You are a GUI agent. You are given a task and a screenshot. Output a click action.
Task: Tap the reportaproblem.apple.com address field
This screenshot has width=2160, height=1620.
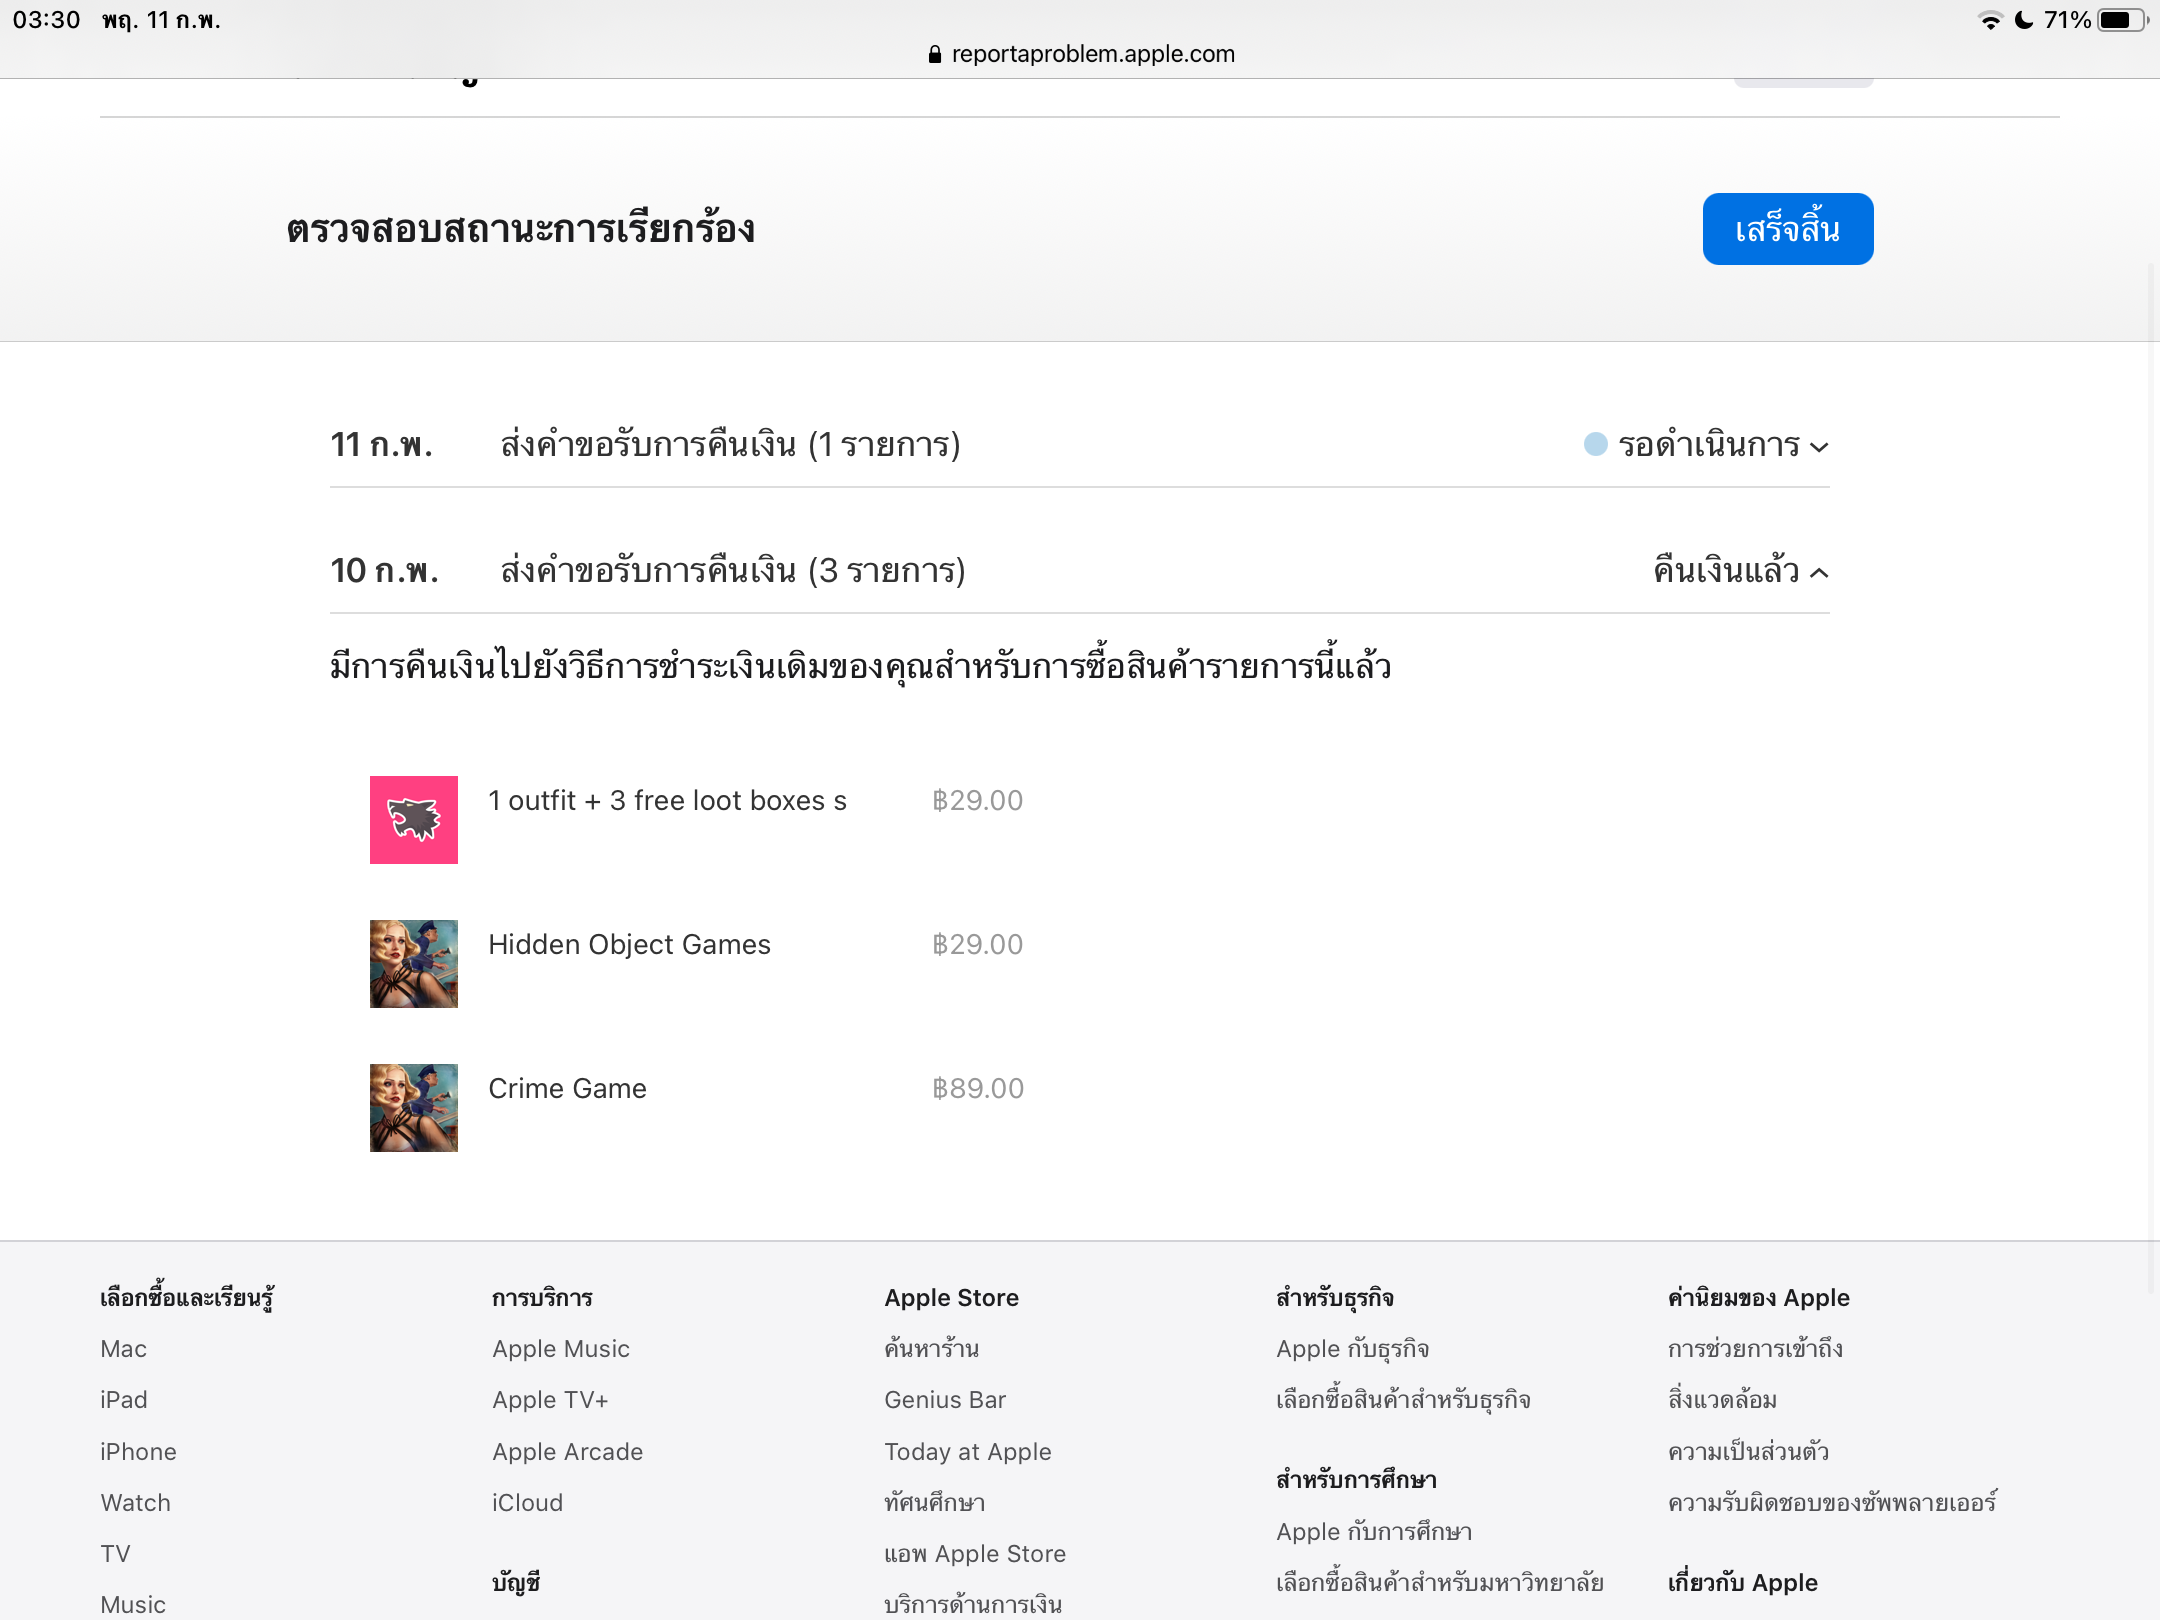coord(1092,54)
